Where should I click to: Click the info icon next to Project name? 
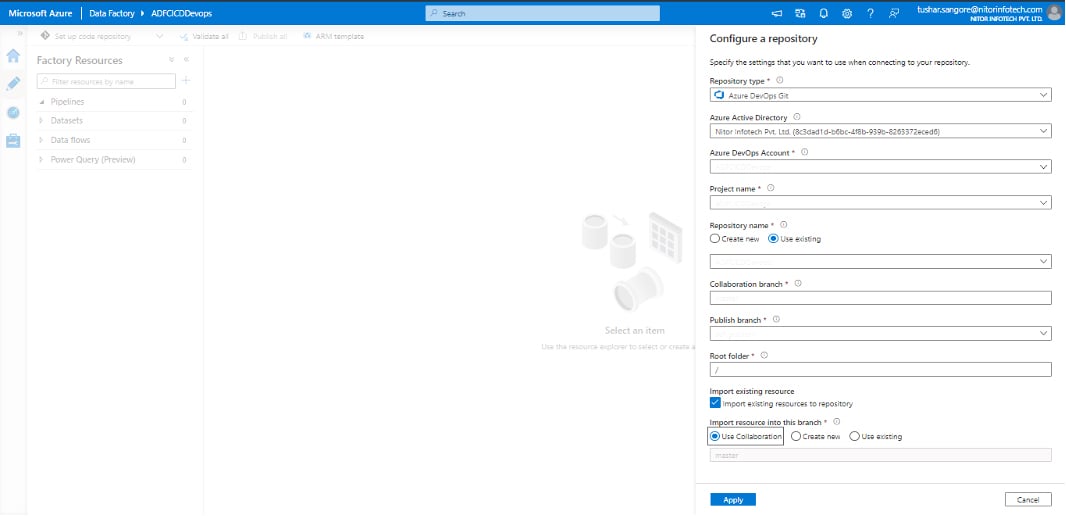(770, 188)
